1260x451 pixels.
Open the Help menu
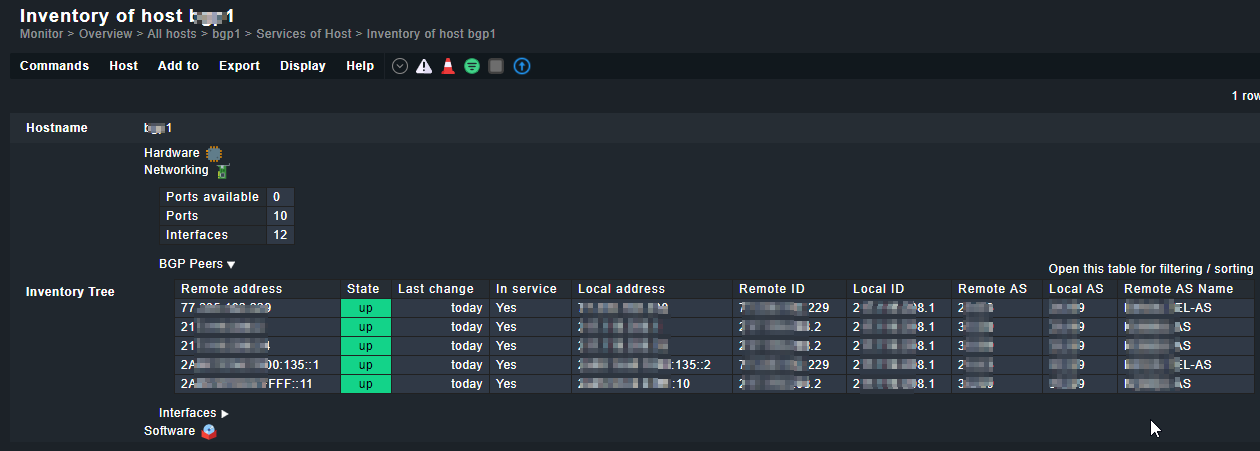360,66
